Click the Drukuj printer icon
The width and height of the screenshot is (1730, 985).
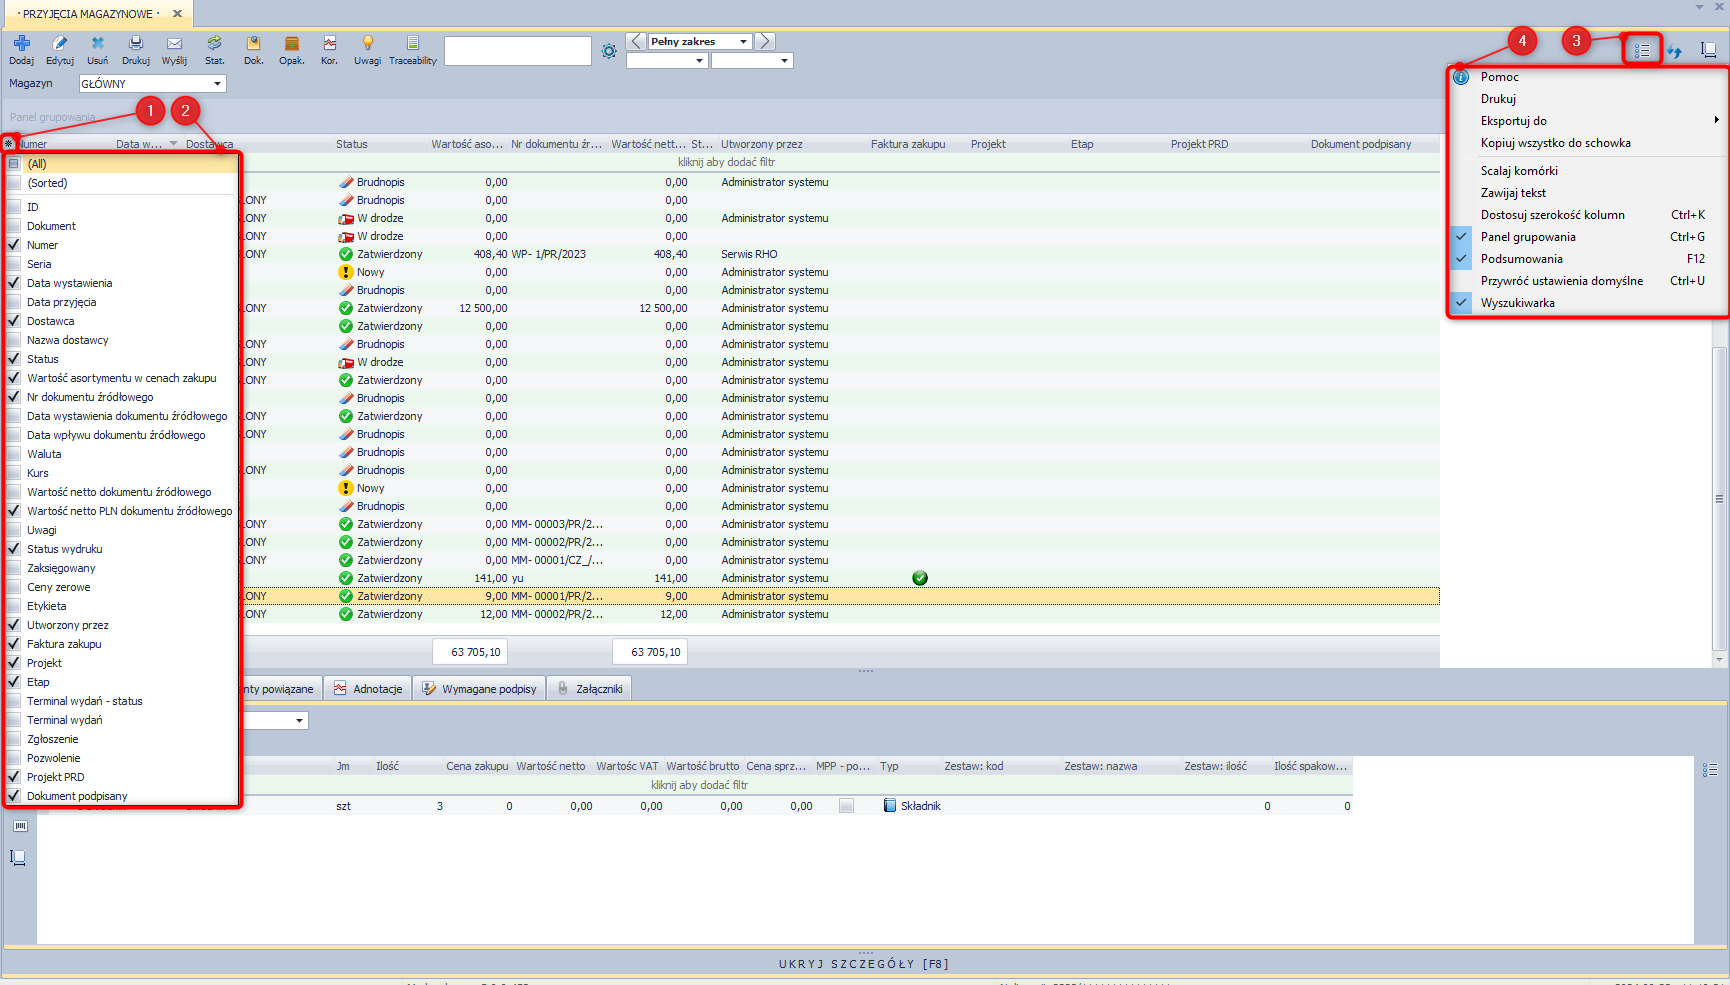(x=136, y=44)
